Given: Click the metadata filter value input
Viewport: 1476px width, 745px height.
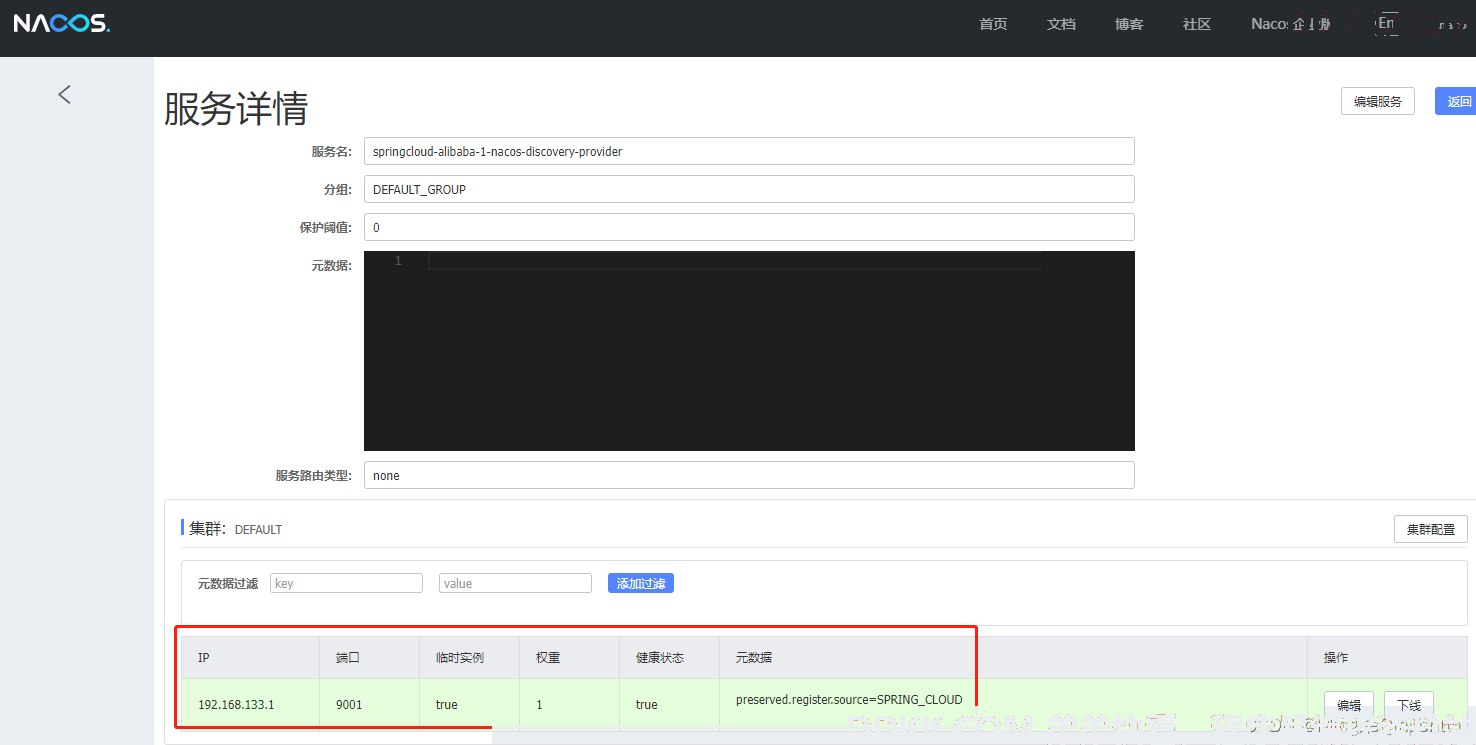Looking at the screenshot, I should (x=515, y=583).
